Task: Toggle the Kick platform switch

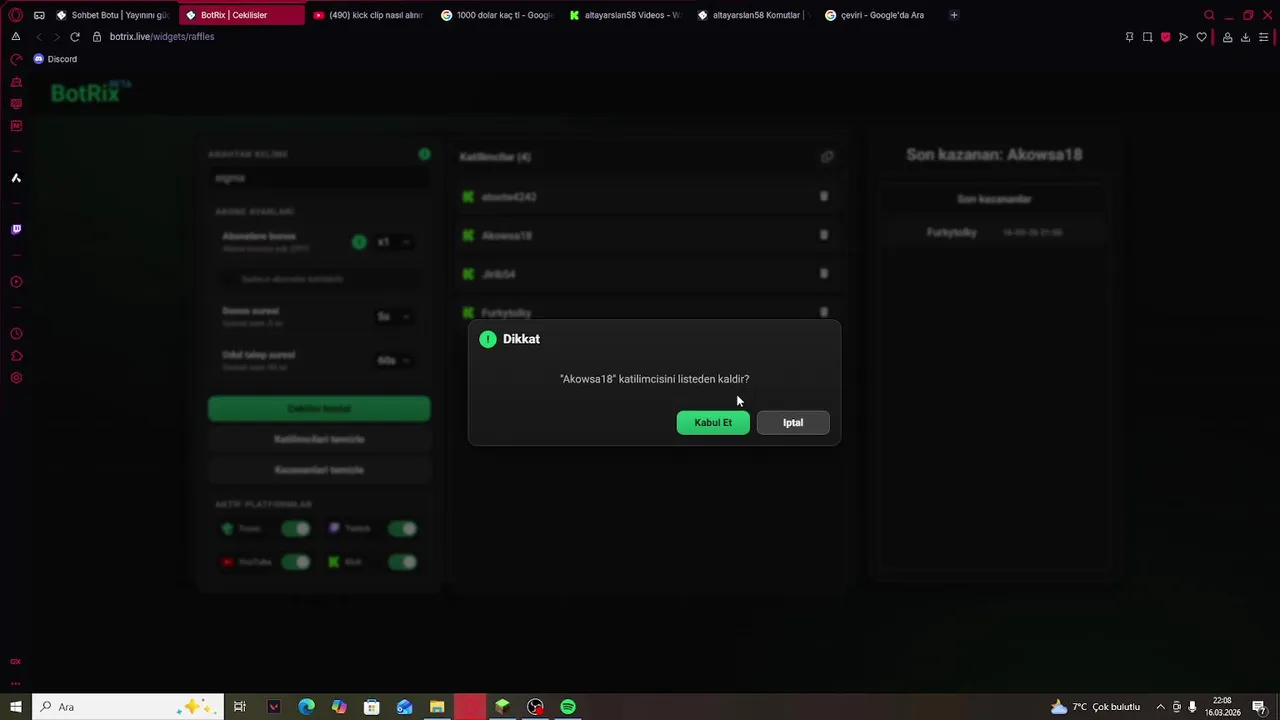Action: [x=402, y=562]
